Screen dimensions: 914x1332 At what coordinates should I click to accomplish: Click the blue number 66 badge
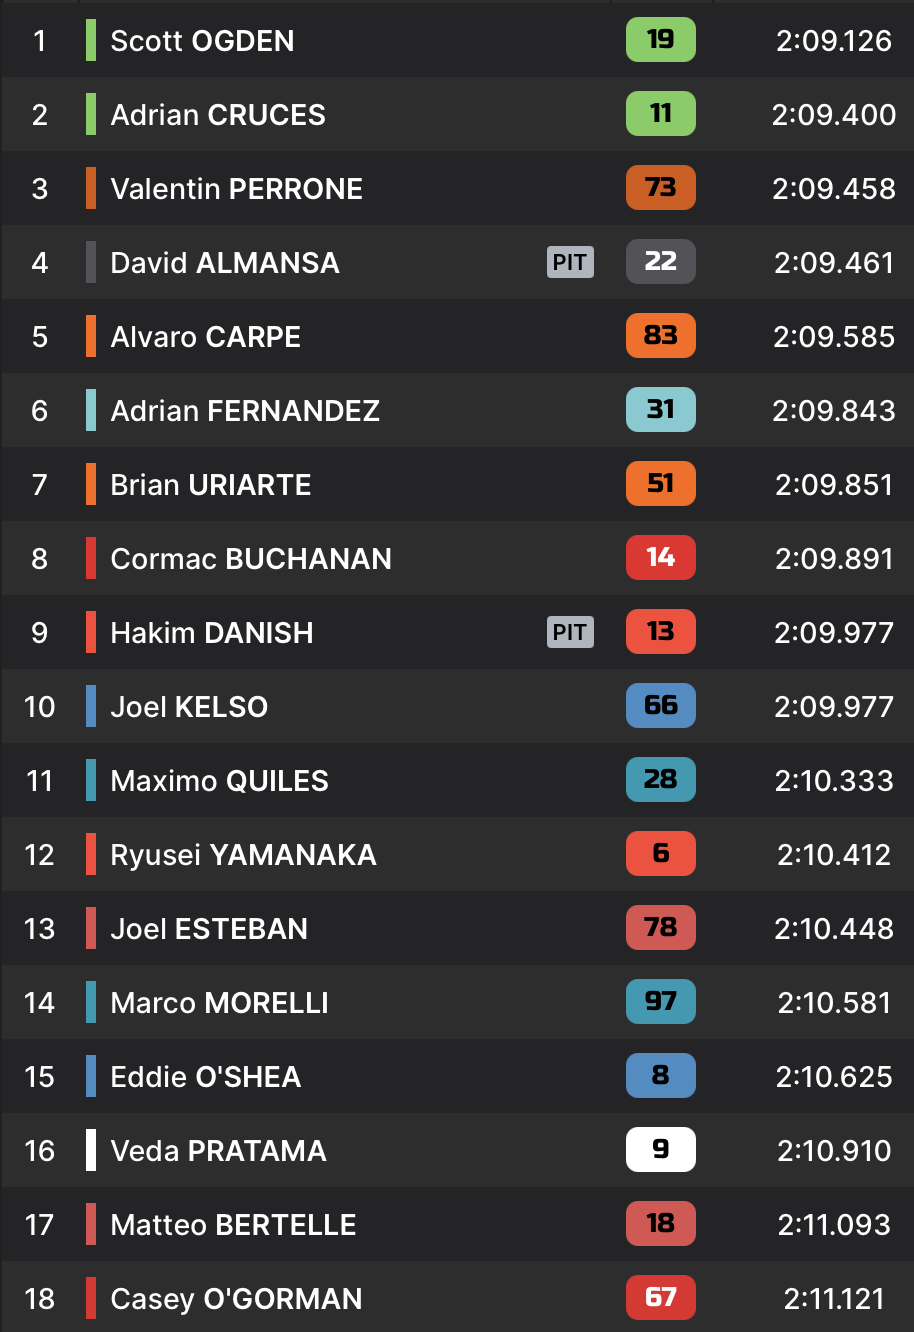tap(660, 706)
